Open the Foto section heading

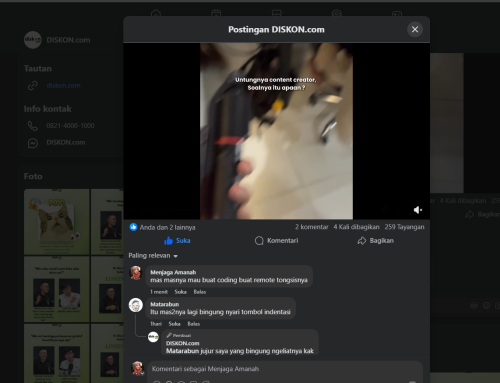coord(33,176)
